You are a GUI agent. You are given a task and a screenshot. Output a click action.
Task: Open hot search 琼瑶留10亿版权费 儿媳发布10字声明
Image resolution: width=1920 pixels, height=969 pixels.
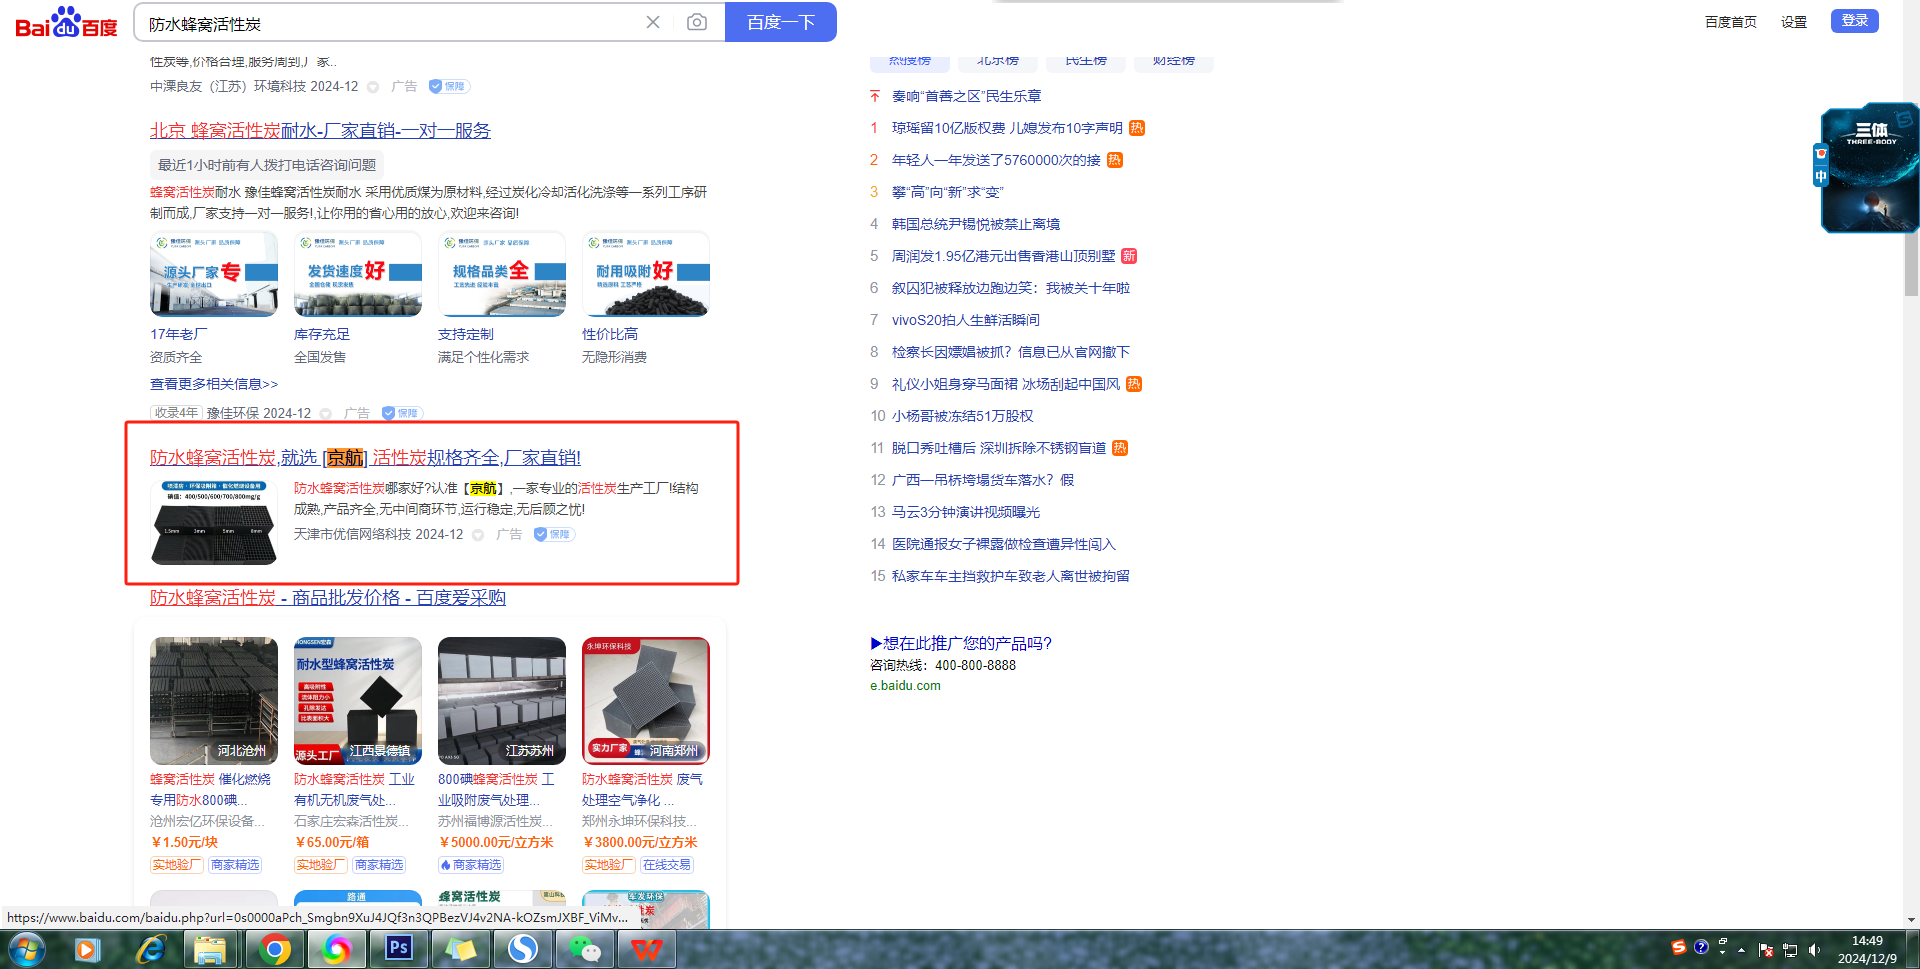(1007, 128)
